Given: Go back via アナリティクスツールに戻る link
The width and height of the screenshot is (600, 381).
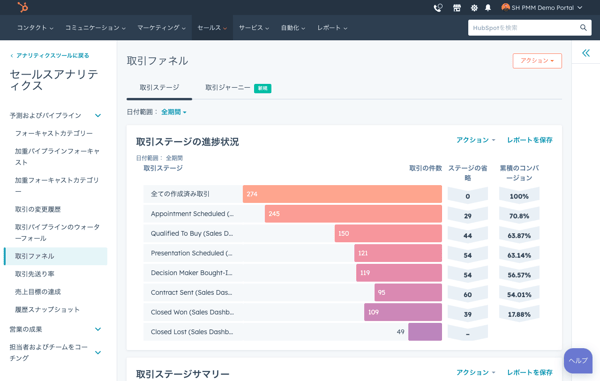Looking at the screenshot, I should click(x=50, y=55).
